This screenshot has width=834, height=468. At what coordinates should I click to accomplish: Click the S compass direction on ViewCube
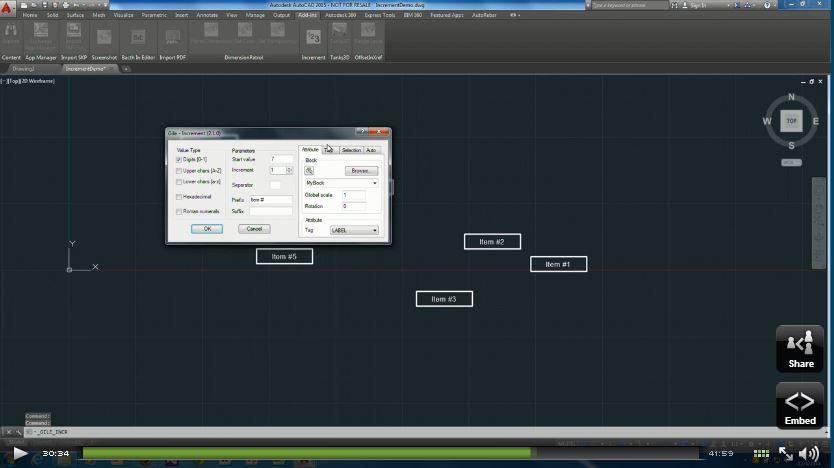pos(791,145)
